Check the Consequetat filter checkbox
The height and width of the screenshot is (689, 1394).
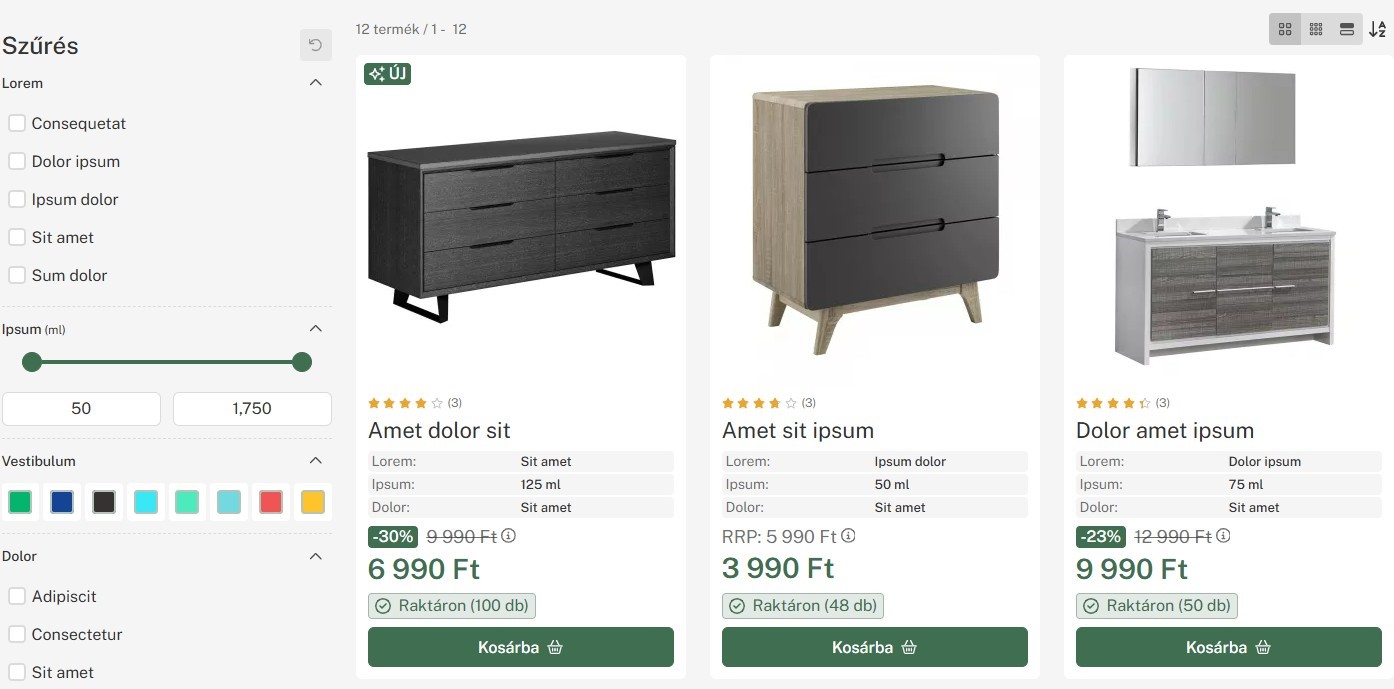17,124
